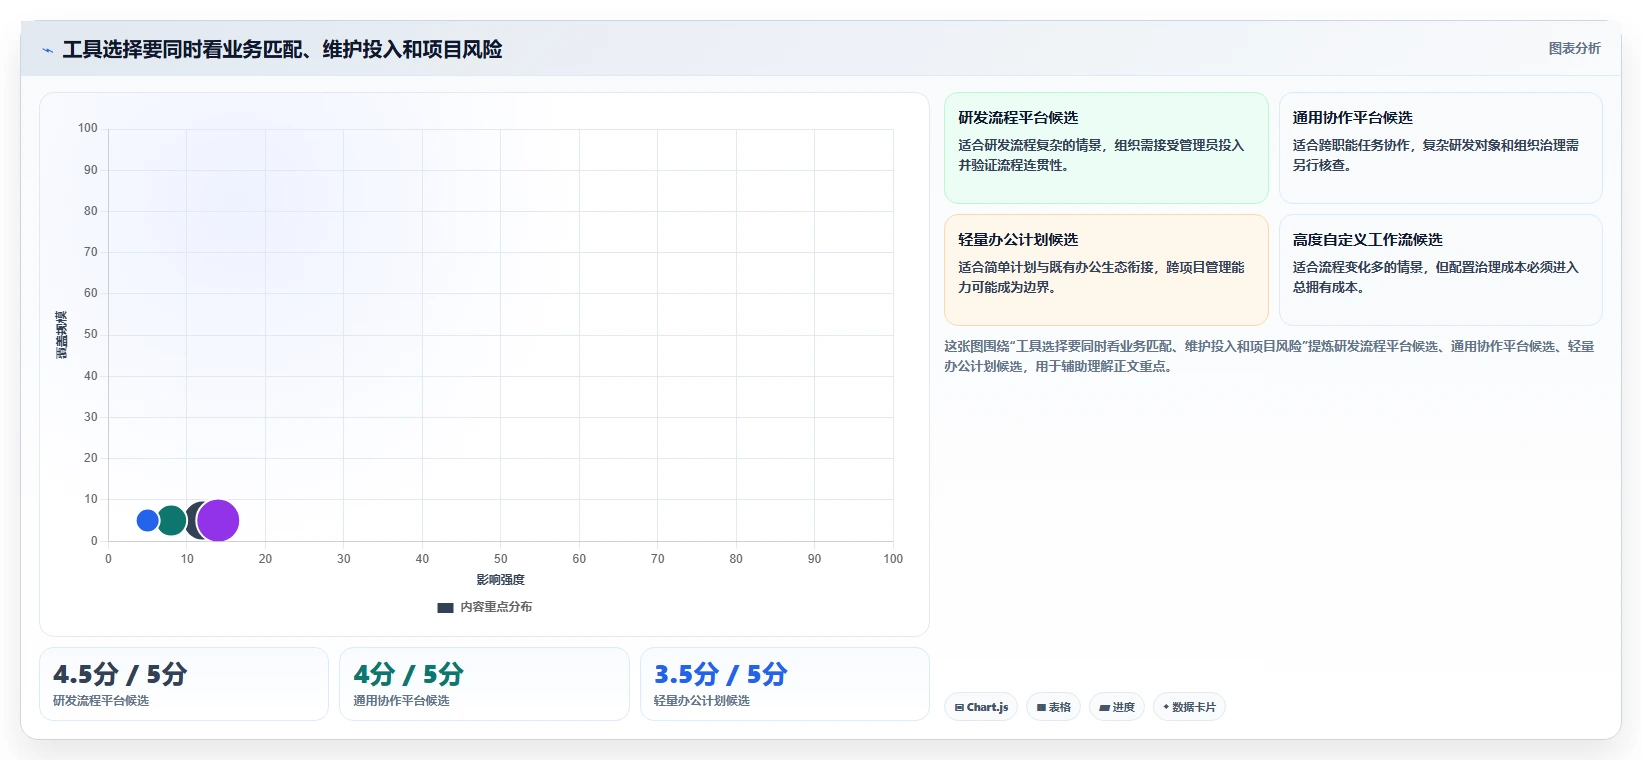The image size is (1642, 760).
Task: Click the dark navy bubble behind the purple one
Action: (x=192, y=520)
